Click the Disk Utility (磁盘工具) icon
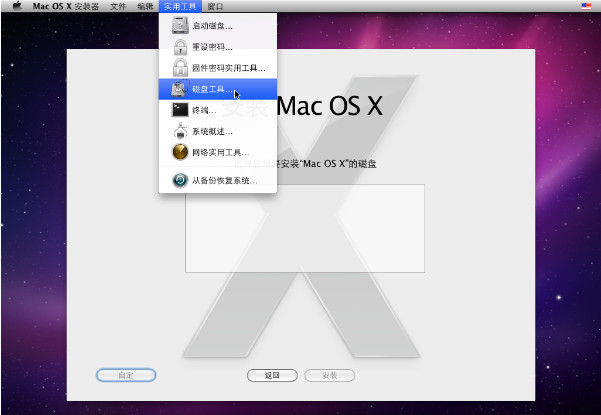Screen dimensions: 601x415 tap(180, 89)
